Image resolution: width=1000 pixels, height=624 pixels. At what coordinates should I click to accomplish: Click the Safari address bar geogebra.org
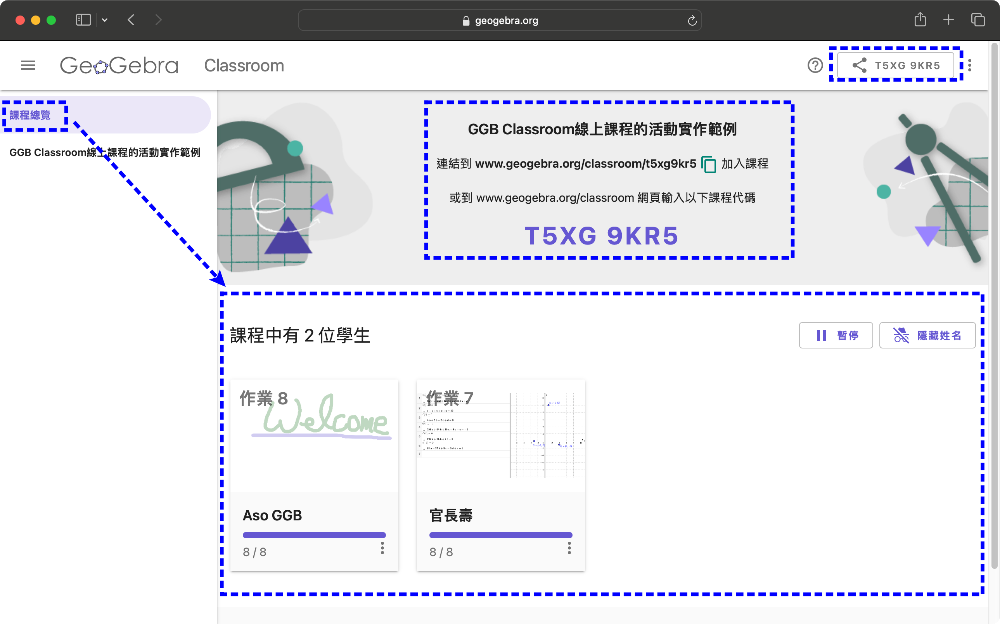(x=500, y=20)
